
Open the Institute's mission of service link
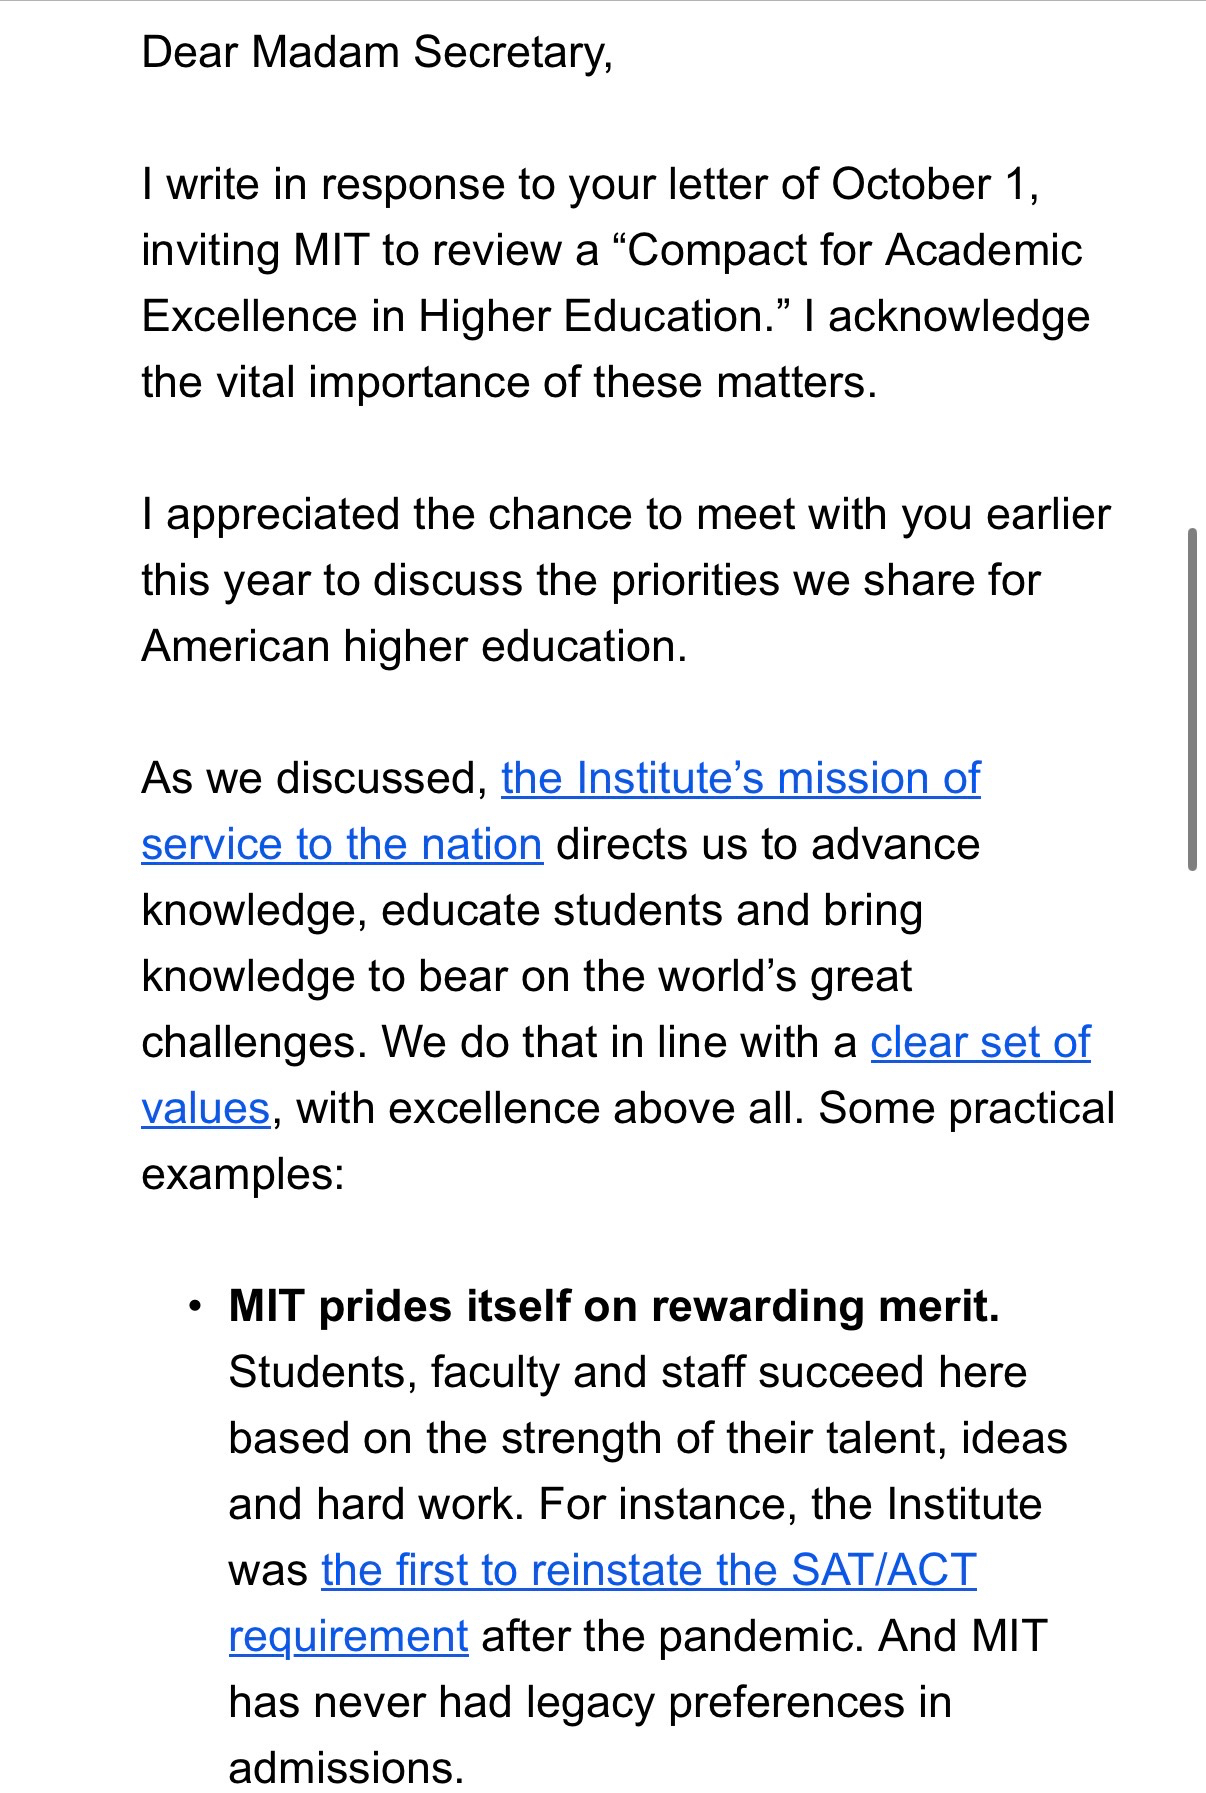740,778
